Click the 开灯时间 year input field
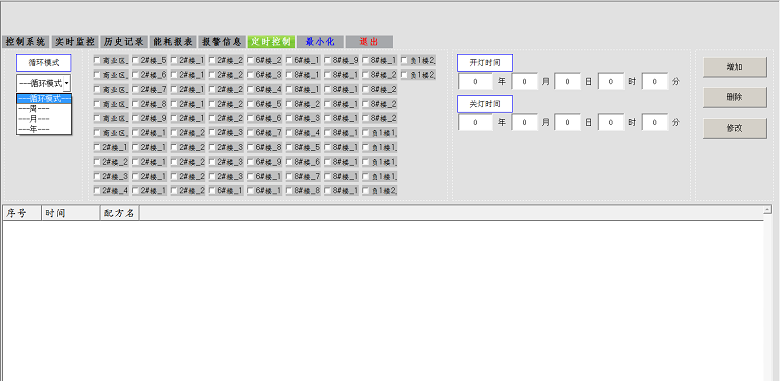The height and width of the screenshot is (381, 780). click(476, 82)
